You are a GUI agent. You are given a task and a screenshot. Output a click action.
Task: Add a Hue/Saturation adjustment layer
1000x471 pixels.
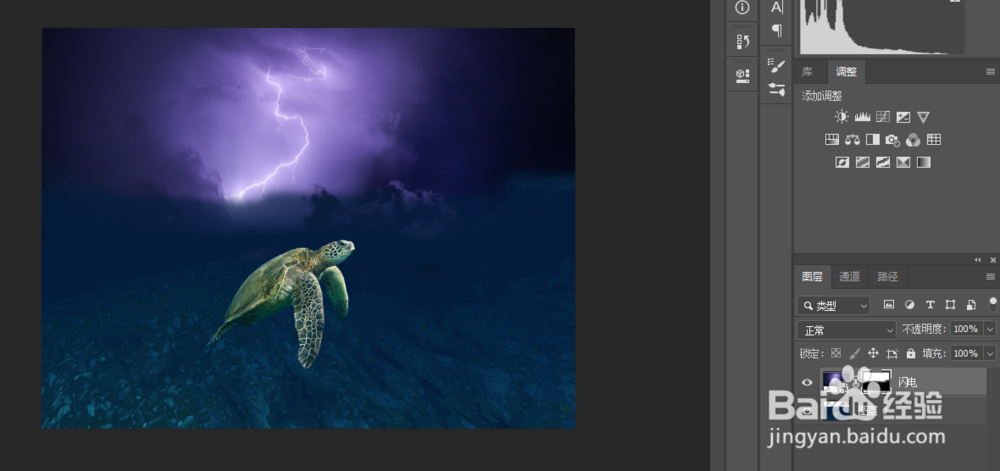pyautogui.click(x=832, y=140)
